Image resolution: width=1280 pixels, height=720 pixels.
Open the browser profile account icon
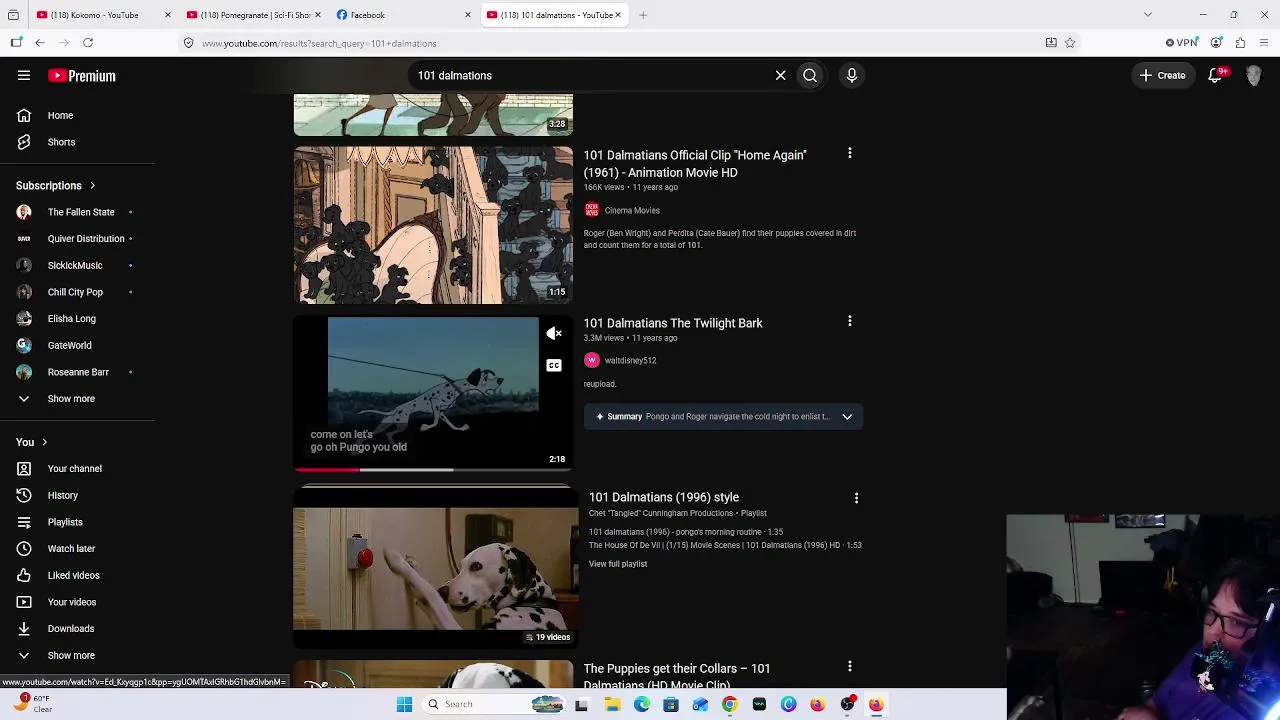1216,43
